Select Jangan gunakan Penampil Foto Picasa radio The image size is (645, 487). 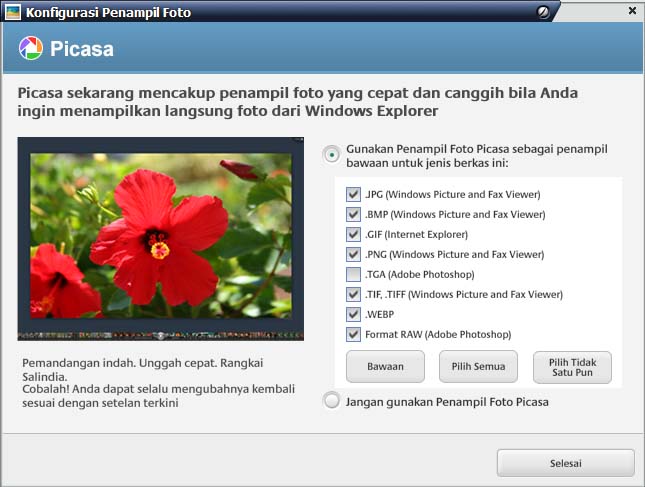pyautogui.click(x=332, y=401)
